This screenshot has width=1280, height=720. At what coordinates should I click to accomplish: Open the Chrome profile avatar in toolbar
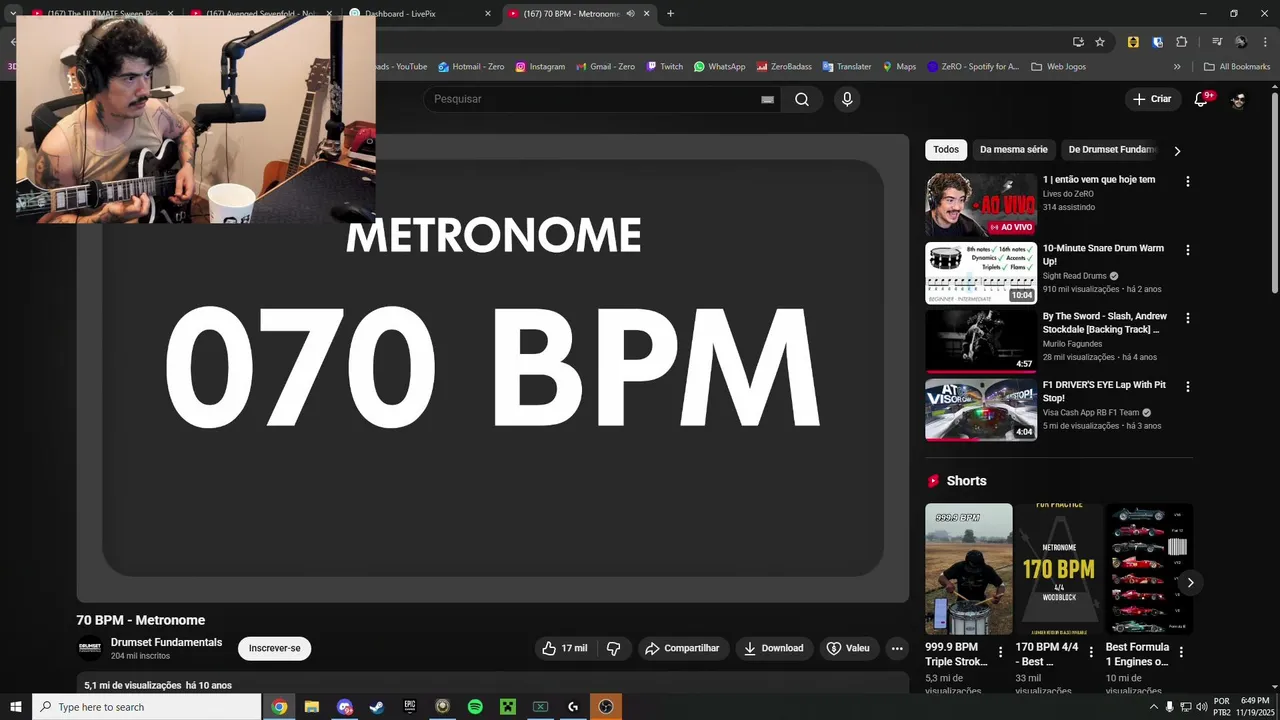pos(1241,42)
